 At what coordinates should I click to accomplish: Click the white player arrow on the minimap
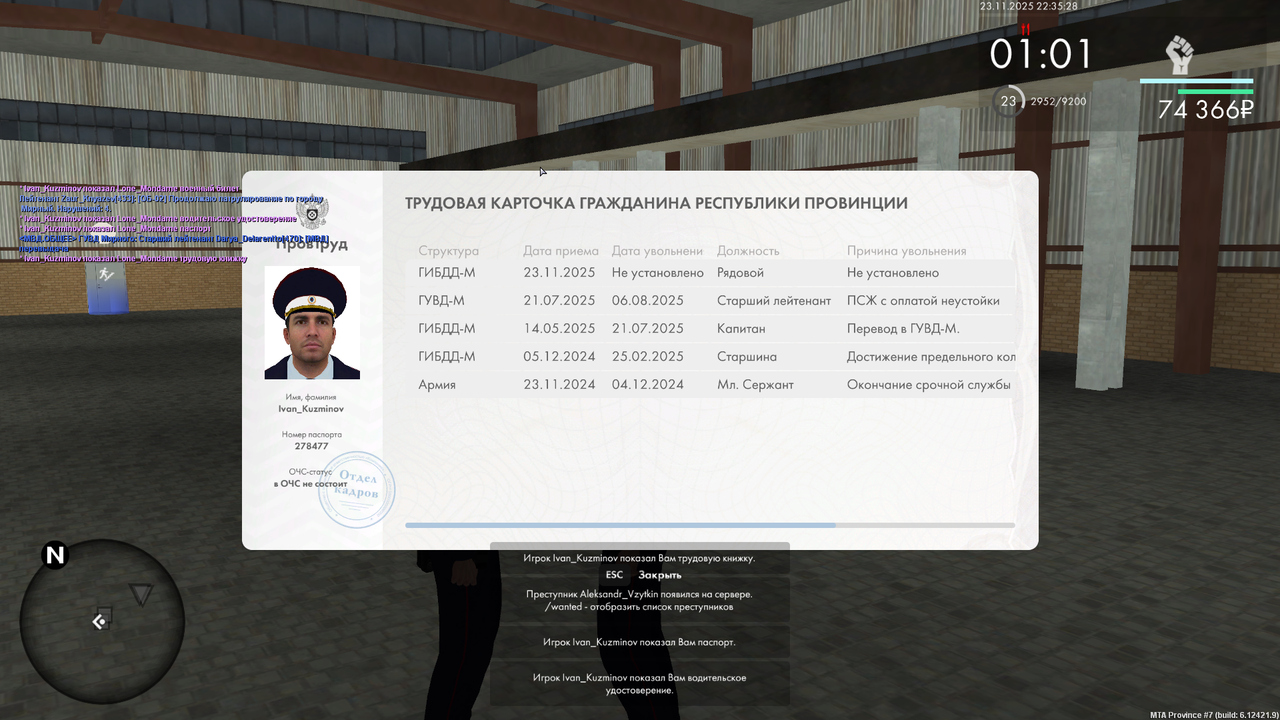point(99,622)
